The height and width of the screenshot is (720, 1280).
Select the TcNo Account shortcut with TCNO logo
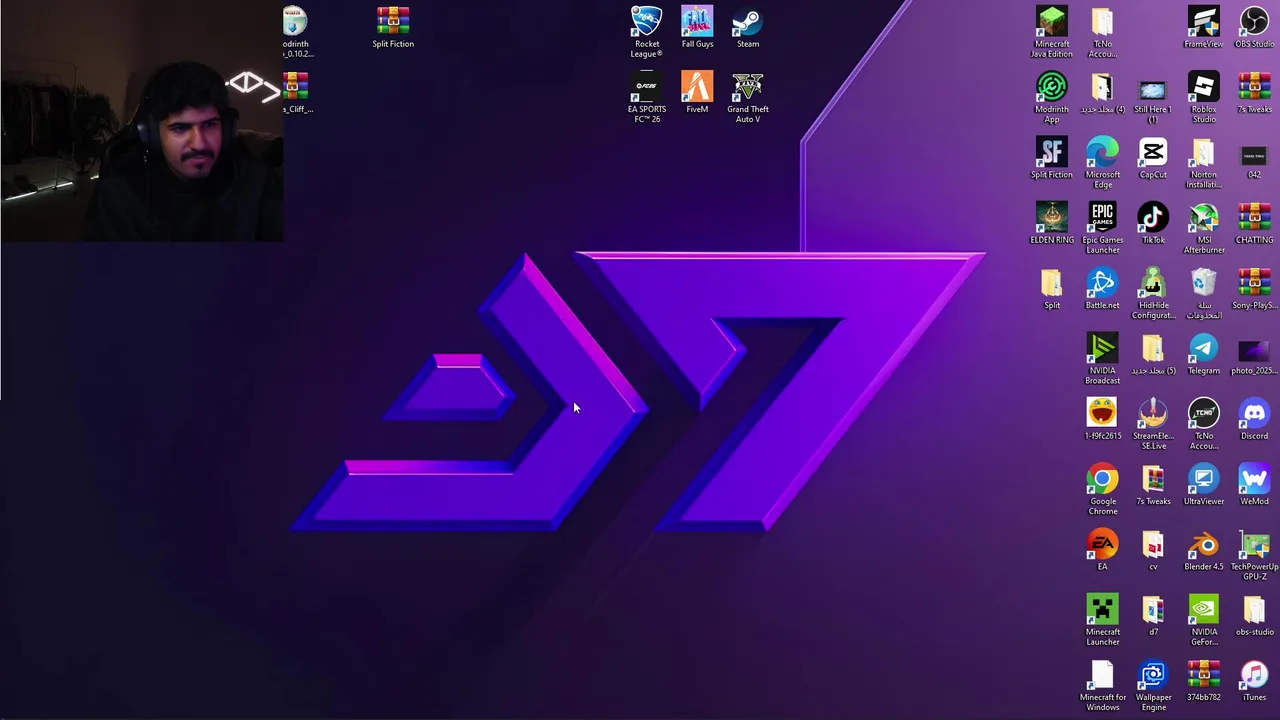(1203, 423)
